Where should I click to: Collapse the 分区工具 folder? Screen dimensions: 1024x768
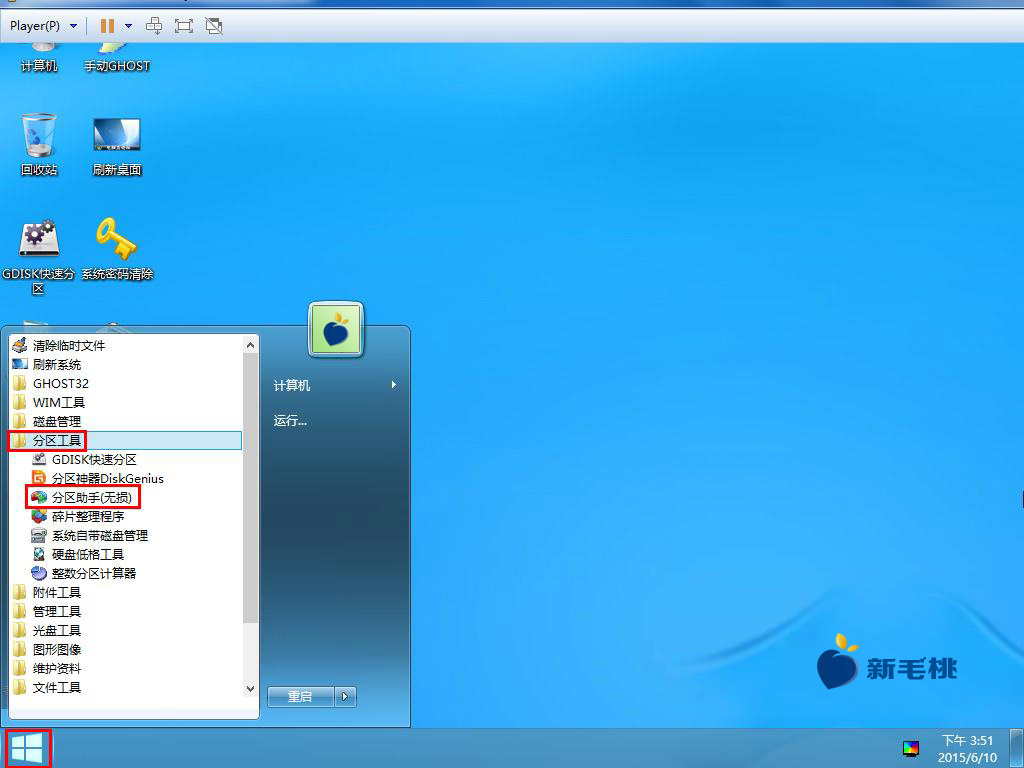pyautogui.click(x=126, y=440)
